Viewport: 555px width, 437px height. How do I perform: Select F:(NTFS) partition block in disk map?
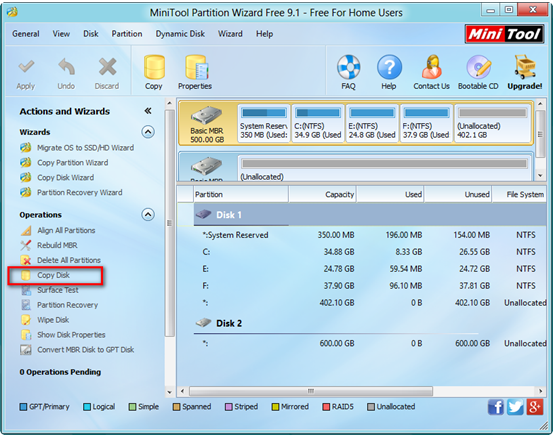tap(426, 123)
